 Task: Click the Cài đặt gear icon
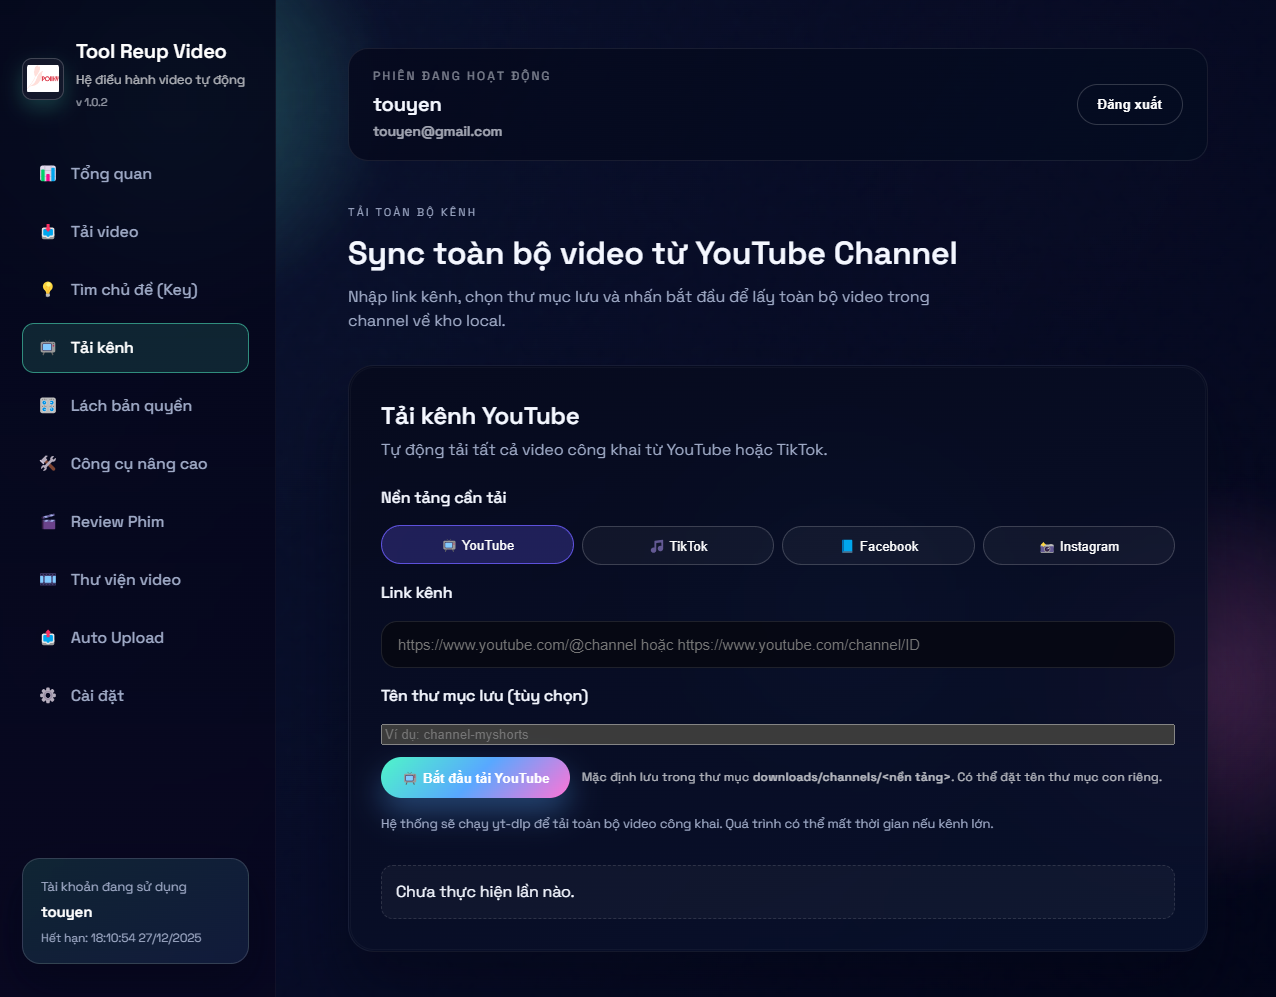point(48,696)
